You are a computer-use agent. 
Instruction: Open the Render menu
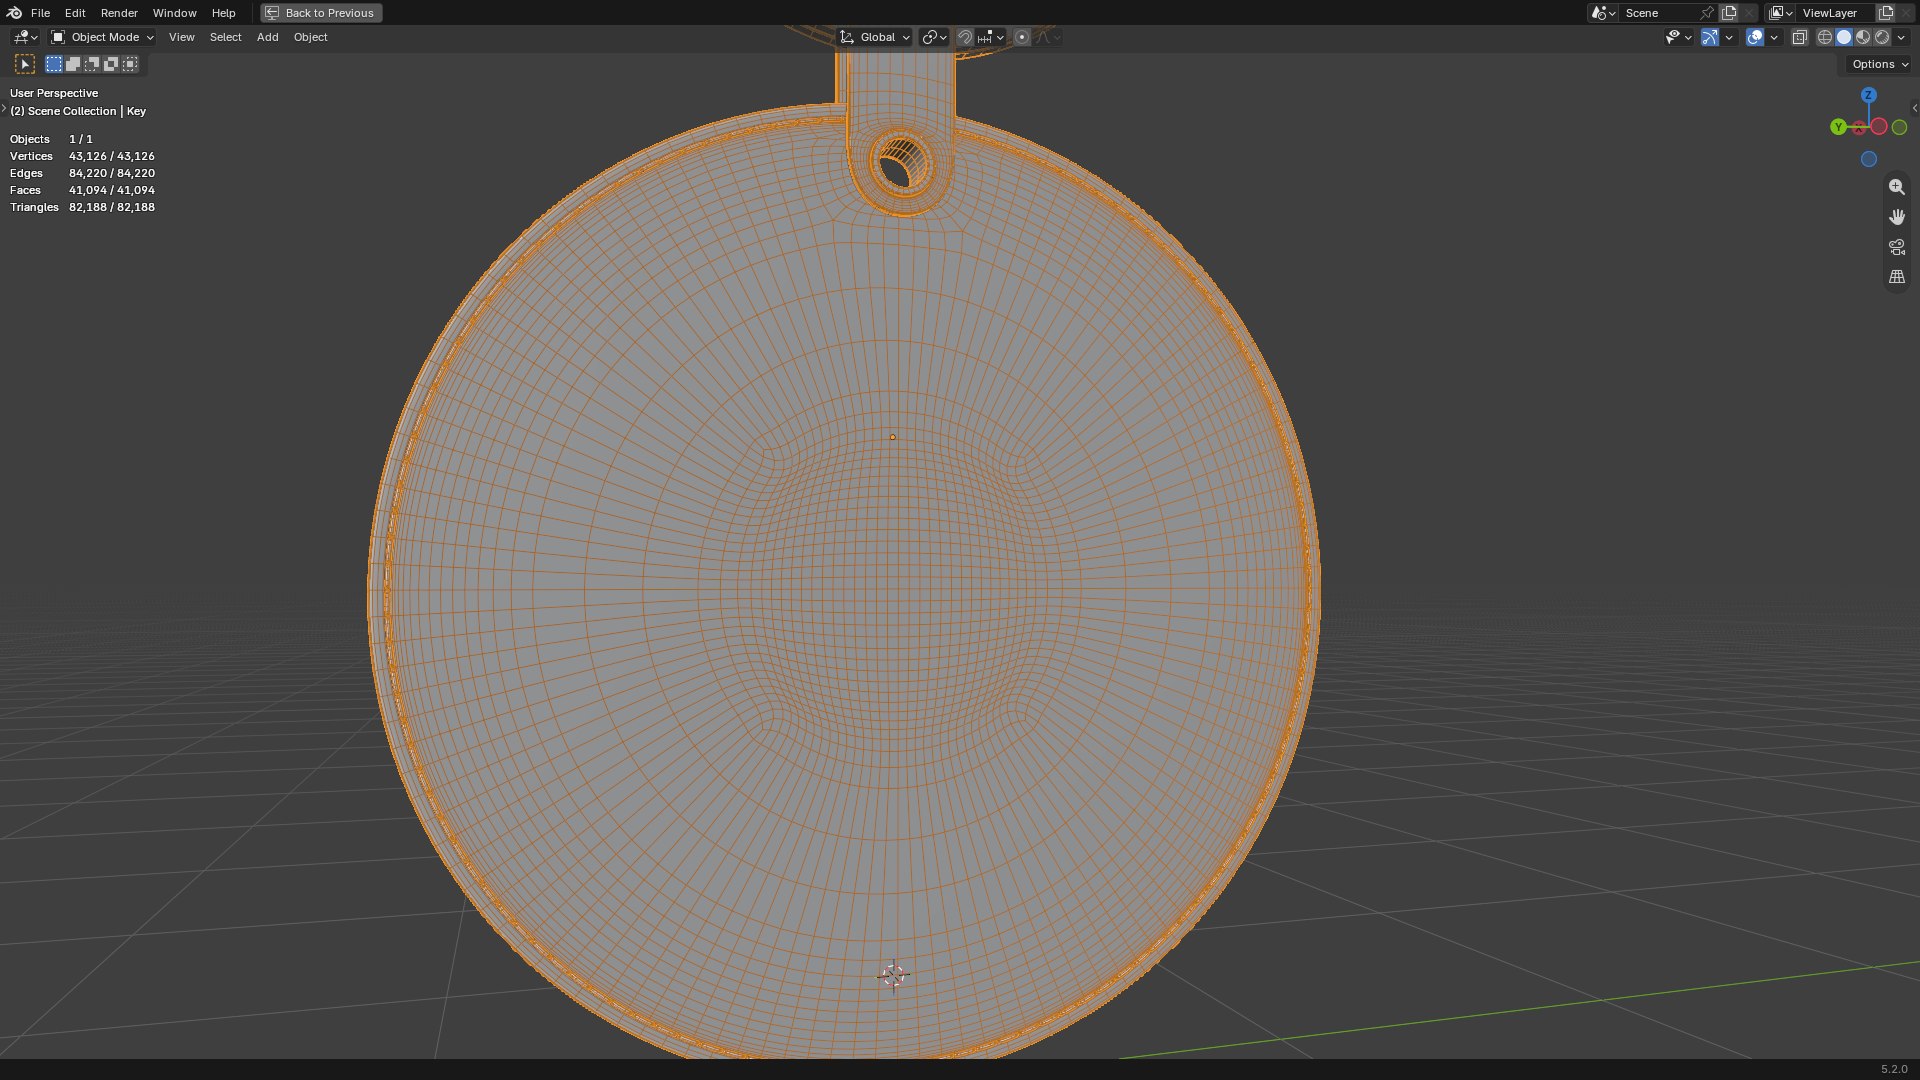click(x=119, y=13)
